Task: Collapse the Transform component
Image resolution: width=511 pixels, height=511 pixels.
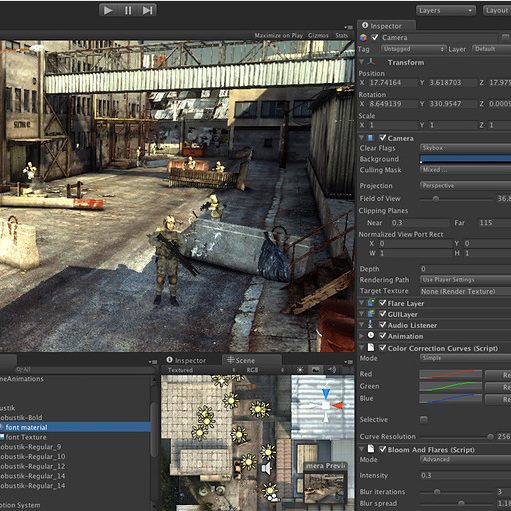Action: coord(361,62)
